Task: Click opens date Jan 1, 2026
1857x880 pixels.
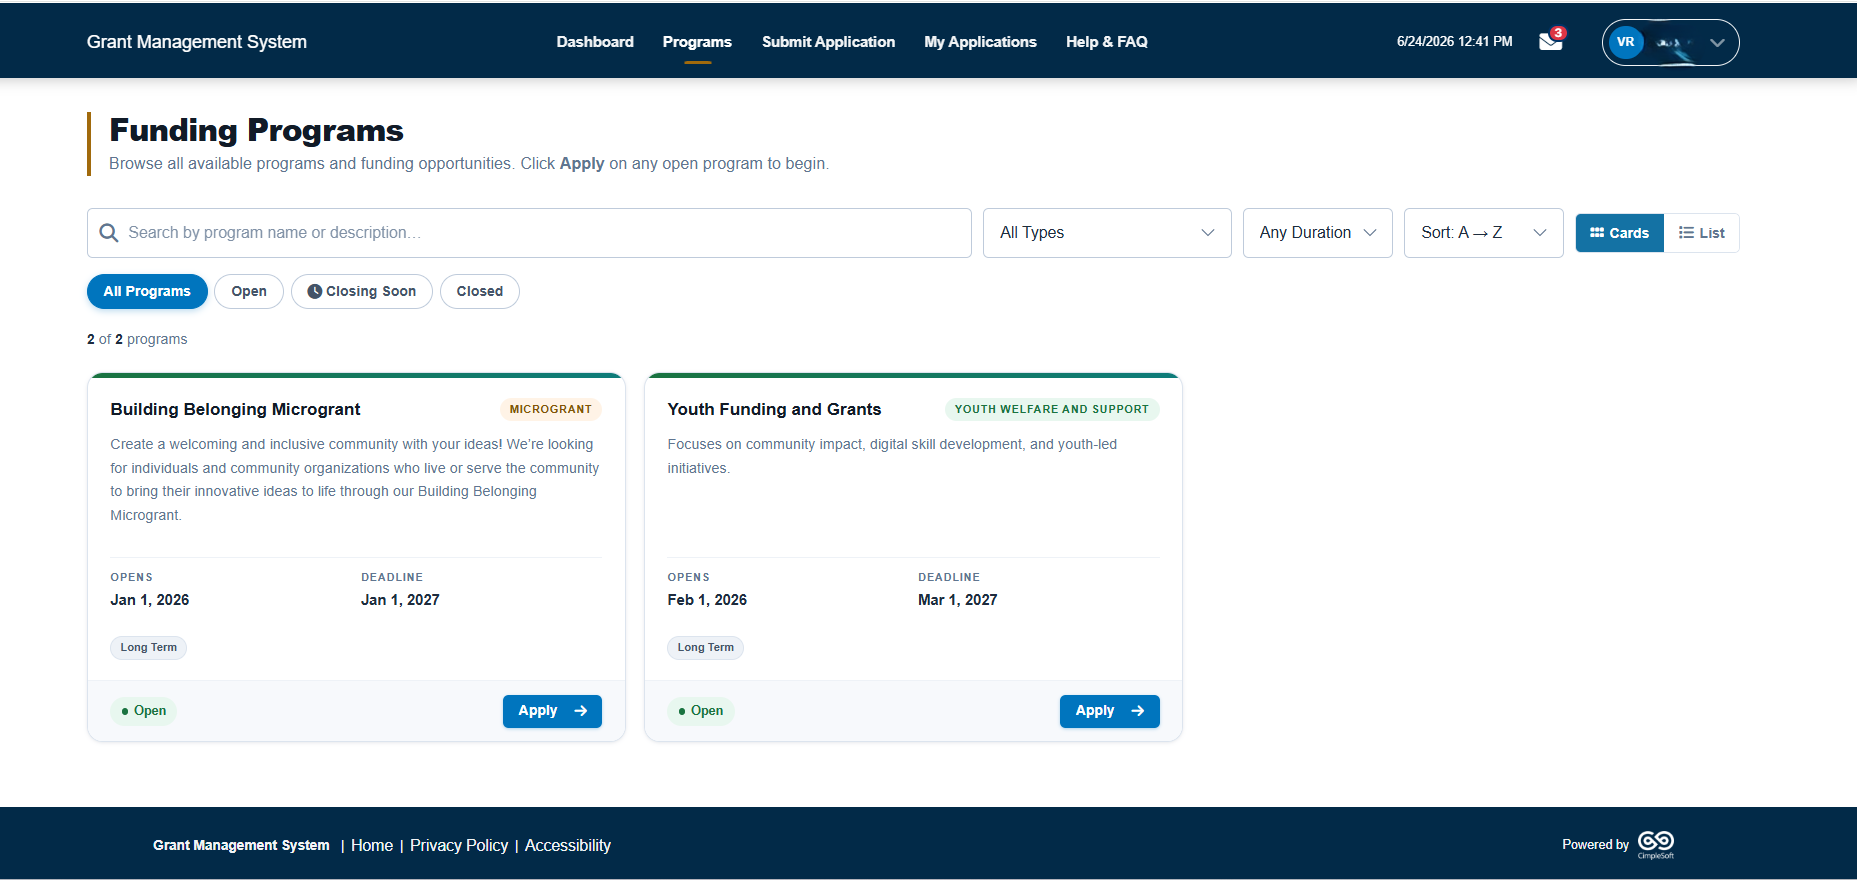Action: (x=150, y=600)
